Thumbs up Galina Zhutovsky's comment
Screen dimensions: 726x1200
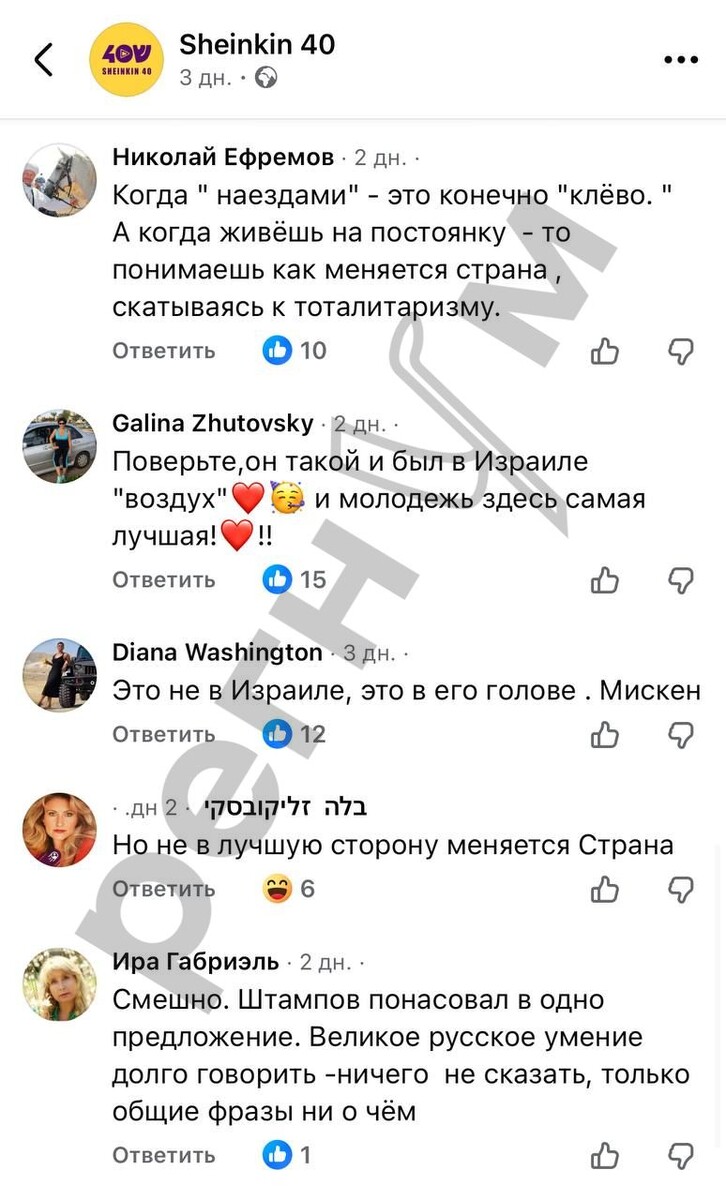click(x=605, y=580)
